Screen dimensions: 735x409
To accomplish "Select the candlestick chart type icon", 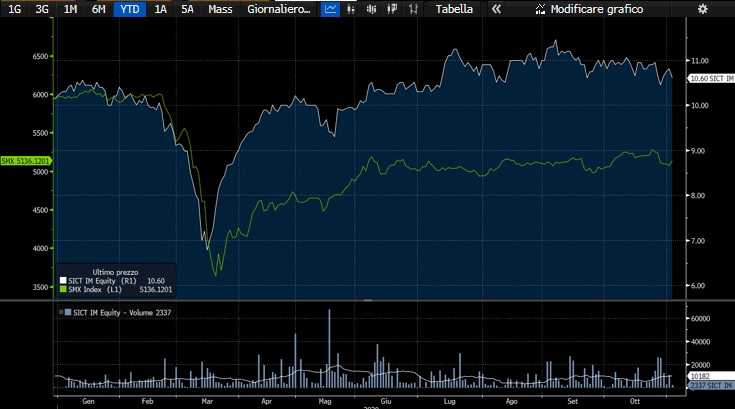I will tap(371, 9).
